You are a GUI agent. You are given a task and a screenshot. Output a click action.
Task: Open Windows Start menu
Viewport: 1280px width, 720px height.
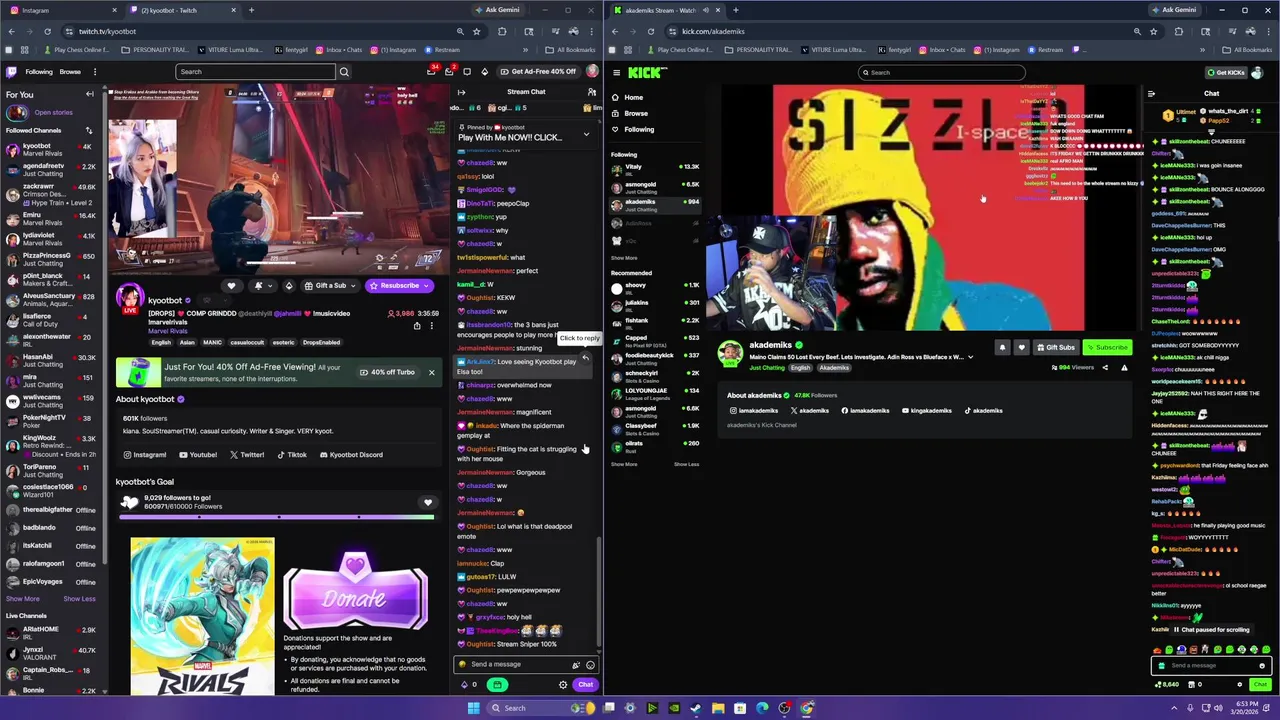(x=473, y=708)
